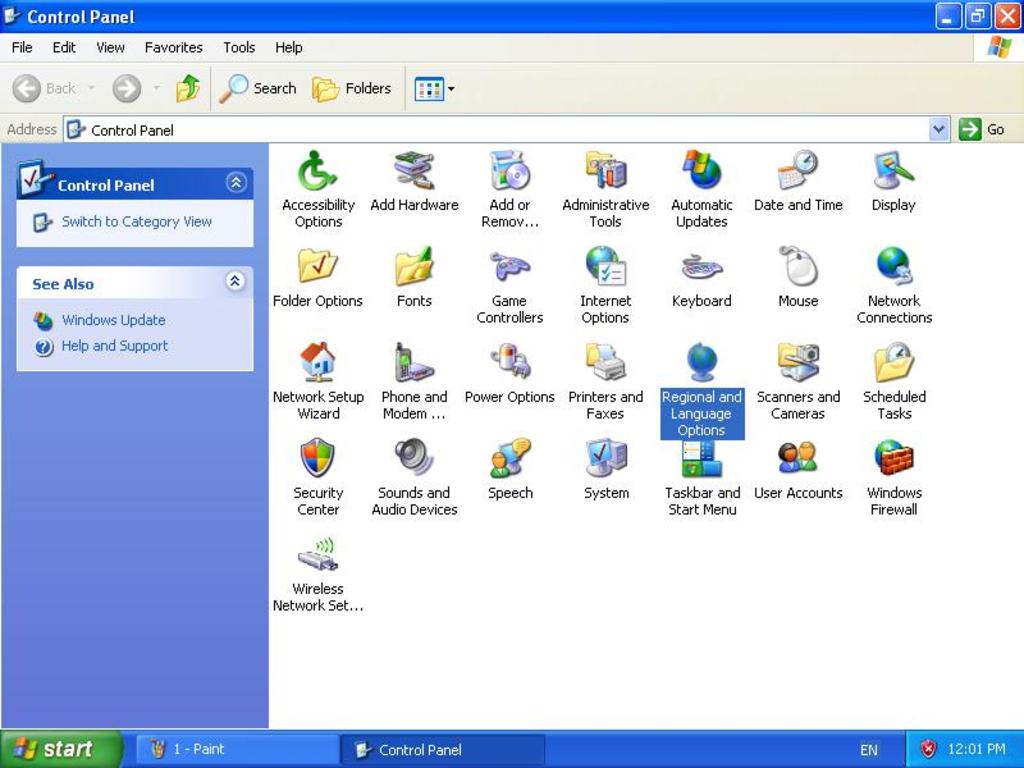Viewport: 1024px width, 768px height.
Task: Open the Favorites menu
Action: 173,47
